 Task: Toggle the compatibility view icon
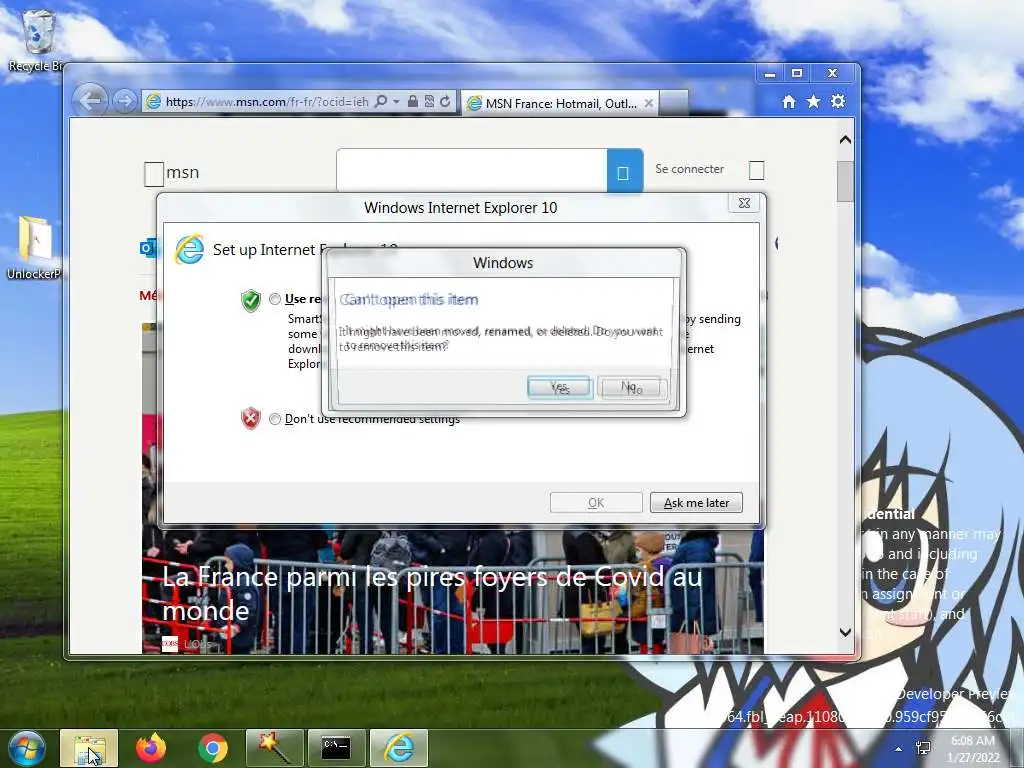click(x=429, y=101)
